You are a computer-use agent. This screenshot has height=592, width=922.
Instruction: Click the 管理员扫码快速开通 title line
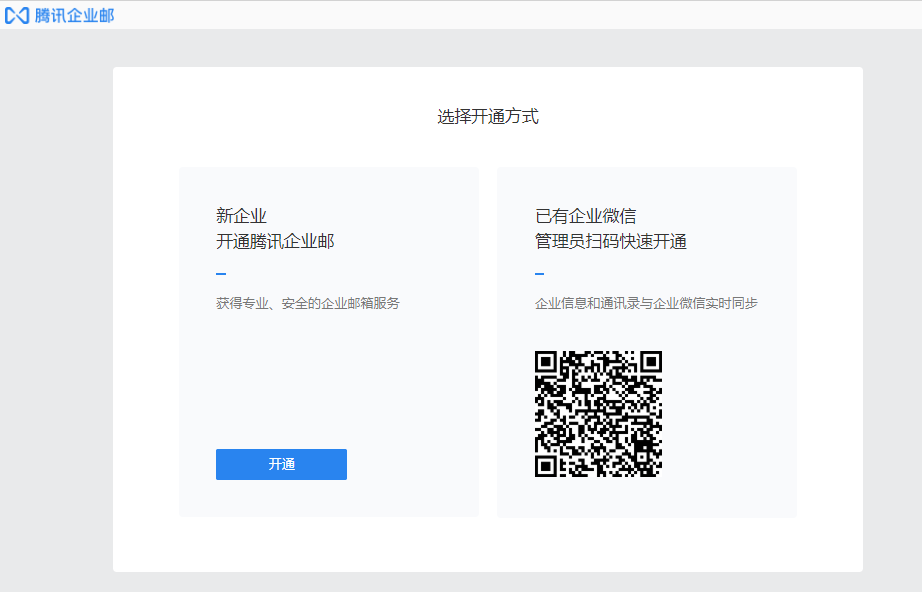click(611, 242)
